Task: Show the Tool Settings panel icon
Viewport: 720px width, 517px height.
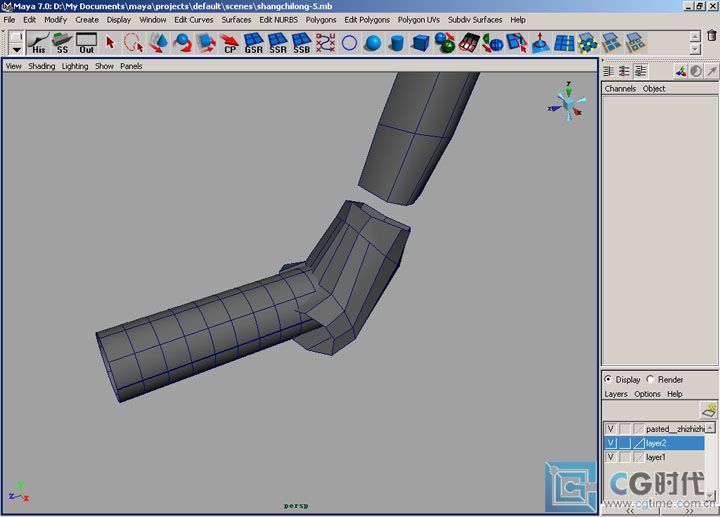Action: click(x=624, y=71)
